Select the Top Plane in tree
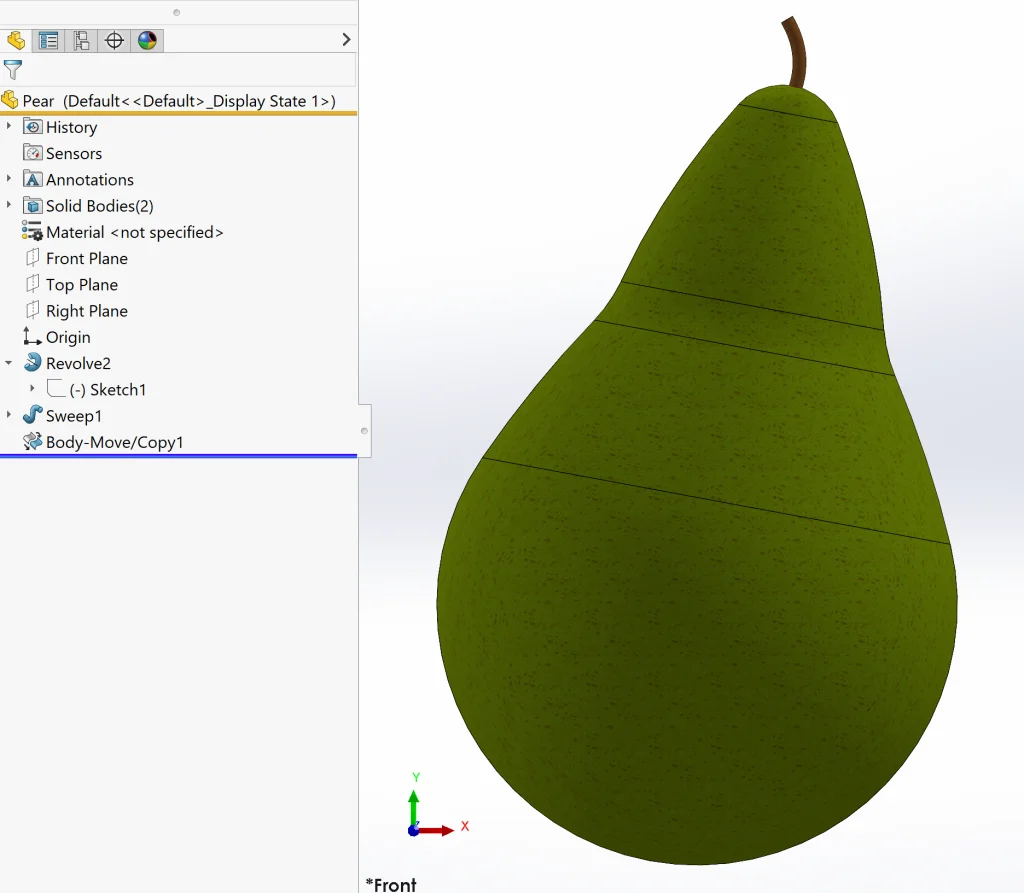Image resolution: width=1024 pixels, height=893 pixels. pyautogui.click(x=81, y=285)
